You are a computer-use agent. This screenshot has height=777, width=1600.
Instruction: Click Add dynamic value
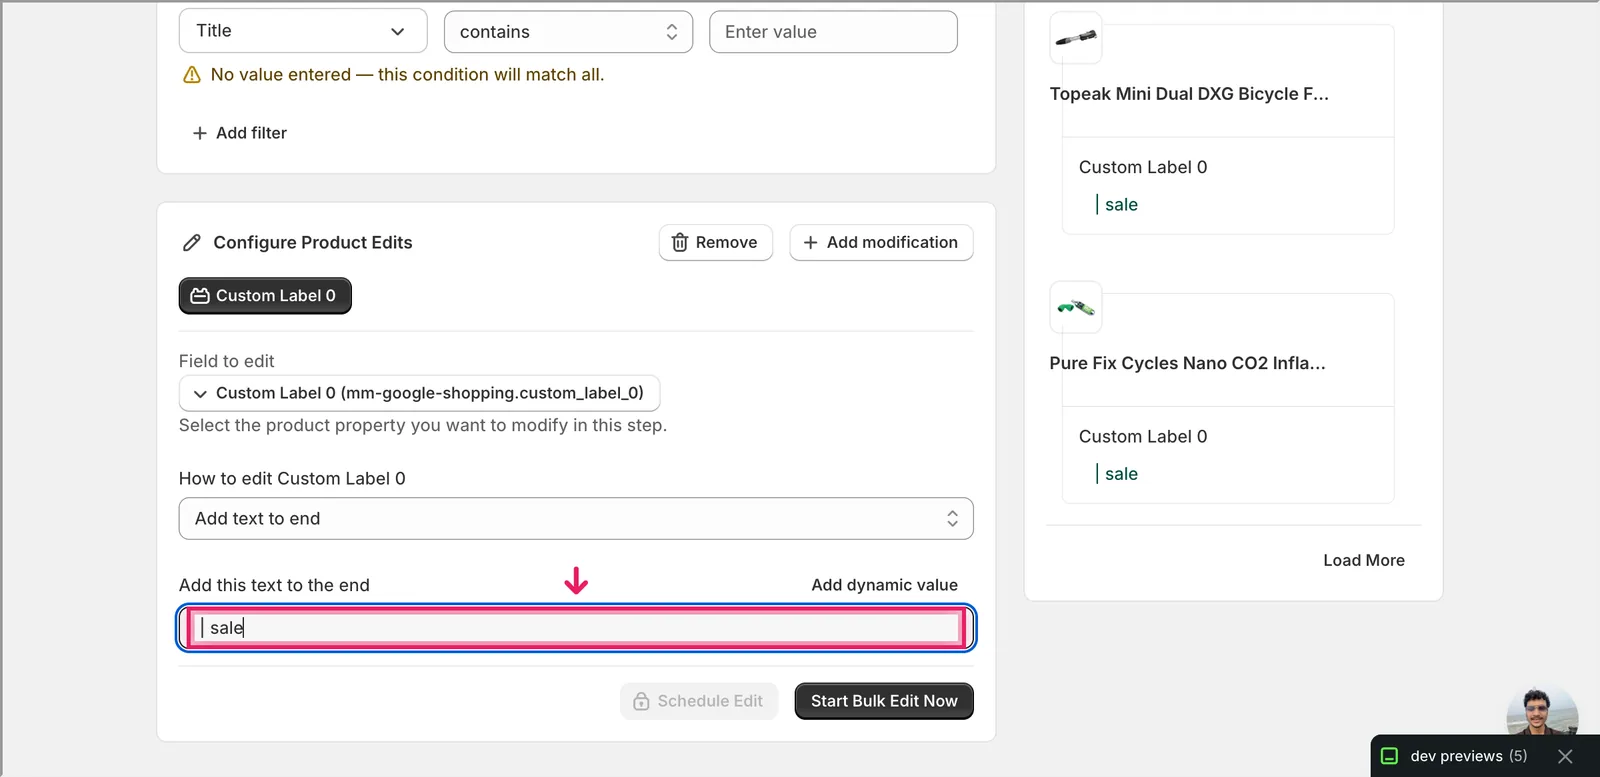pyautogui.click(x=884, y=585)
